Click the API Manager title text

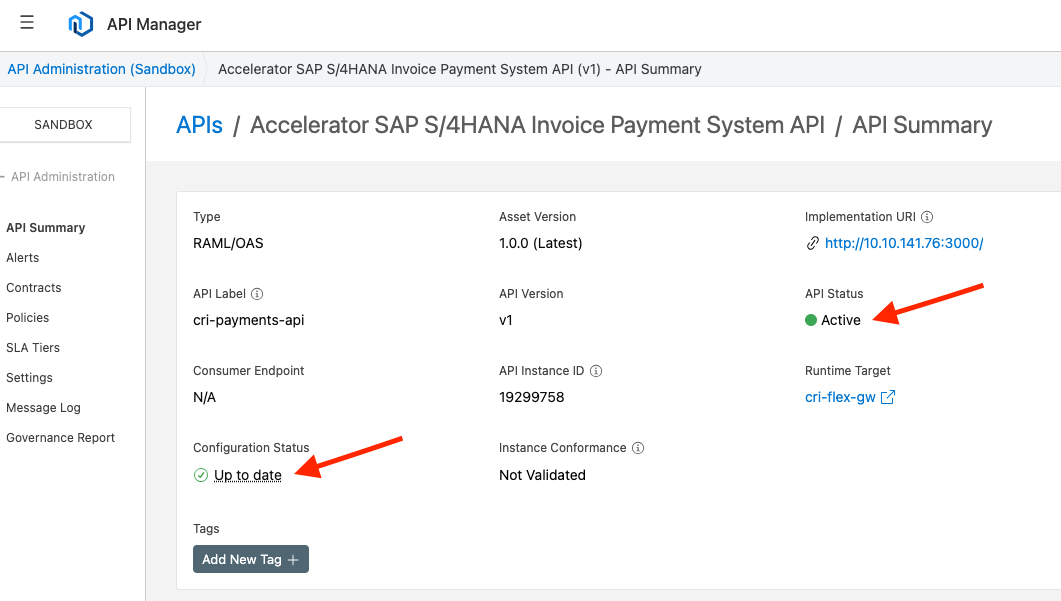coord(154,24)
